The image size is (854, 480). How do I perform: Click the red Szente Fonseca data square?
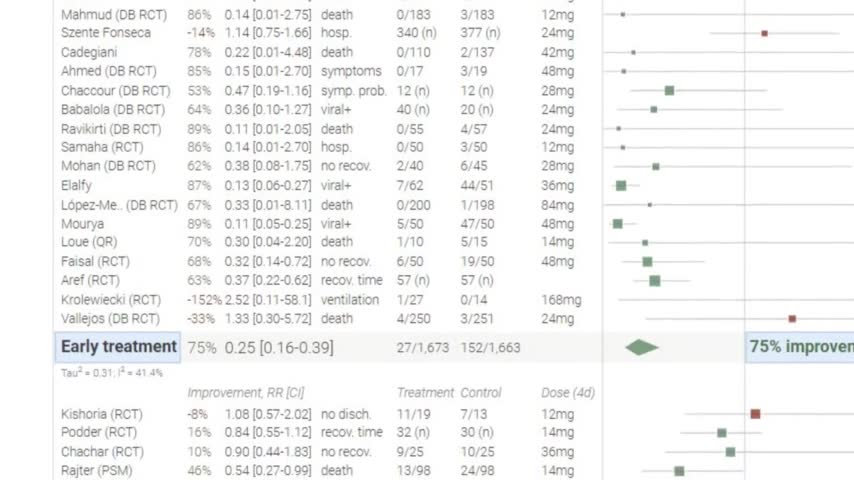point(764,34)
